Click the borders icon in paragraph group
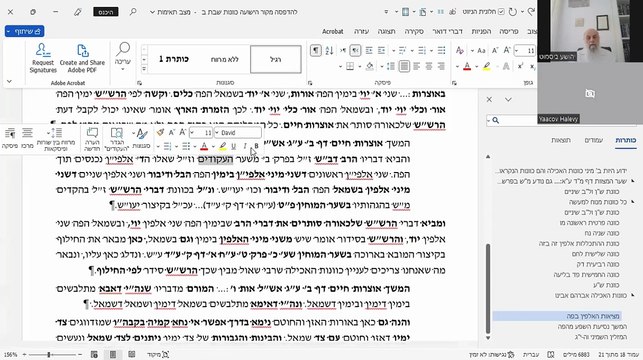 click(x=350, y=66)
